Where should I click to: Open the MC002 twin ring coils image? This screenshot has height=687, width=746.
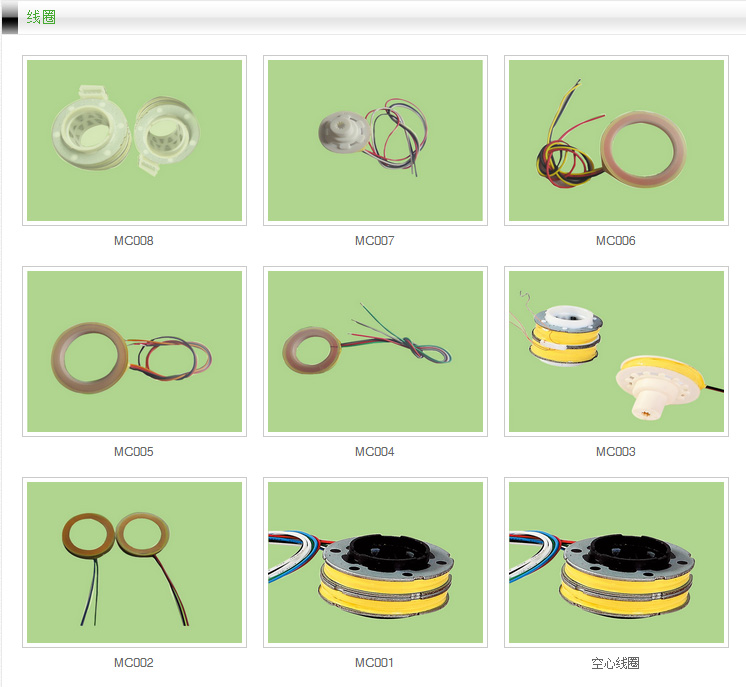(134, 562)
